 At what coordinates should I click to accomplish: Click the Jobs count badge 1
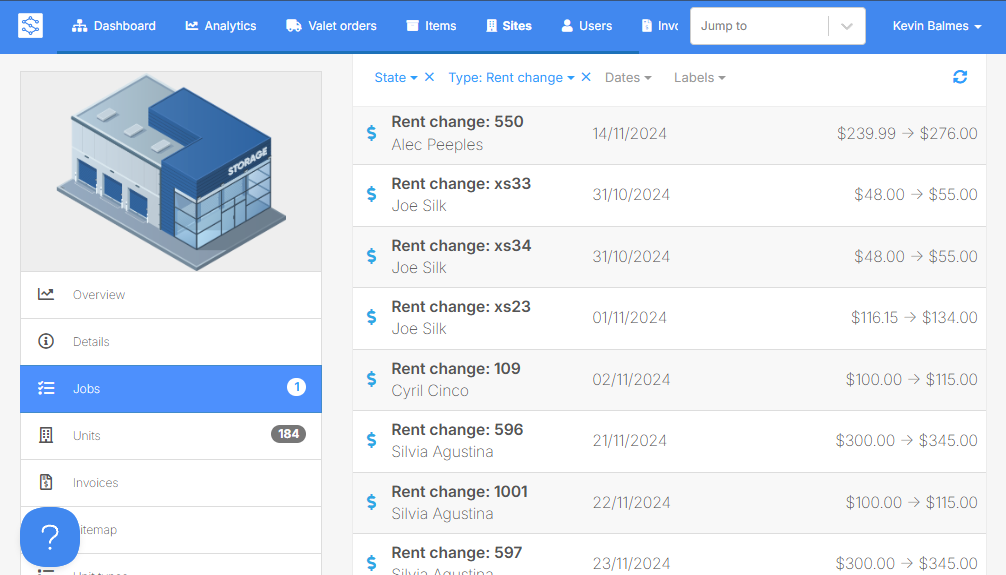pos(296,387)
